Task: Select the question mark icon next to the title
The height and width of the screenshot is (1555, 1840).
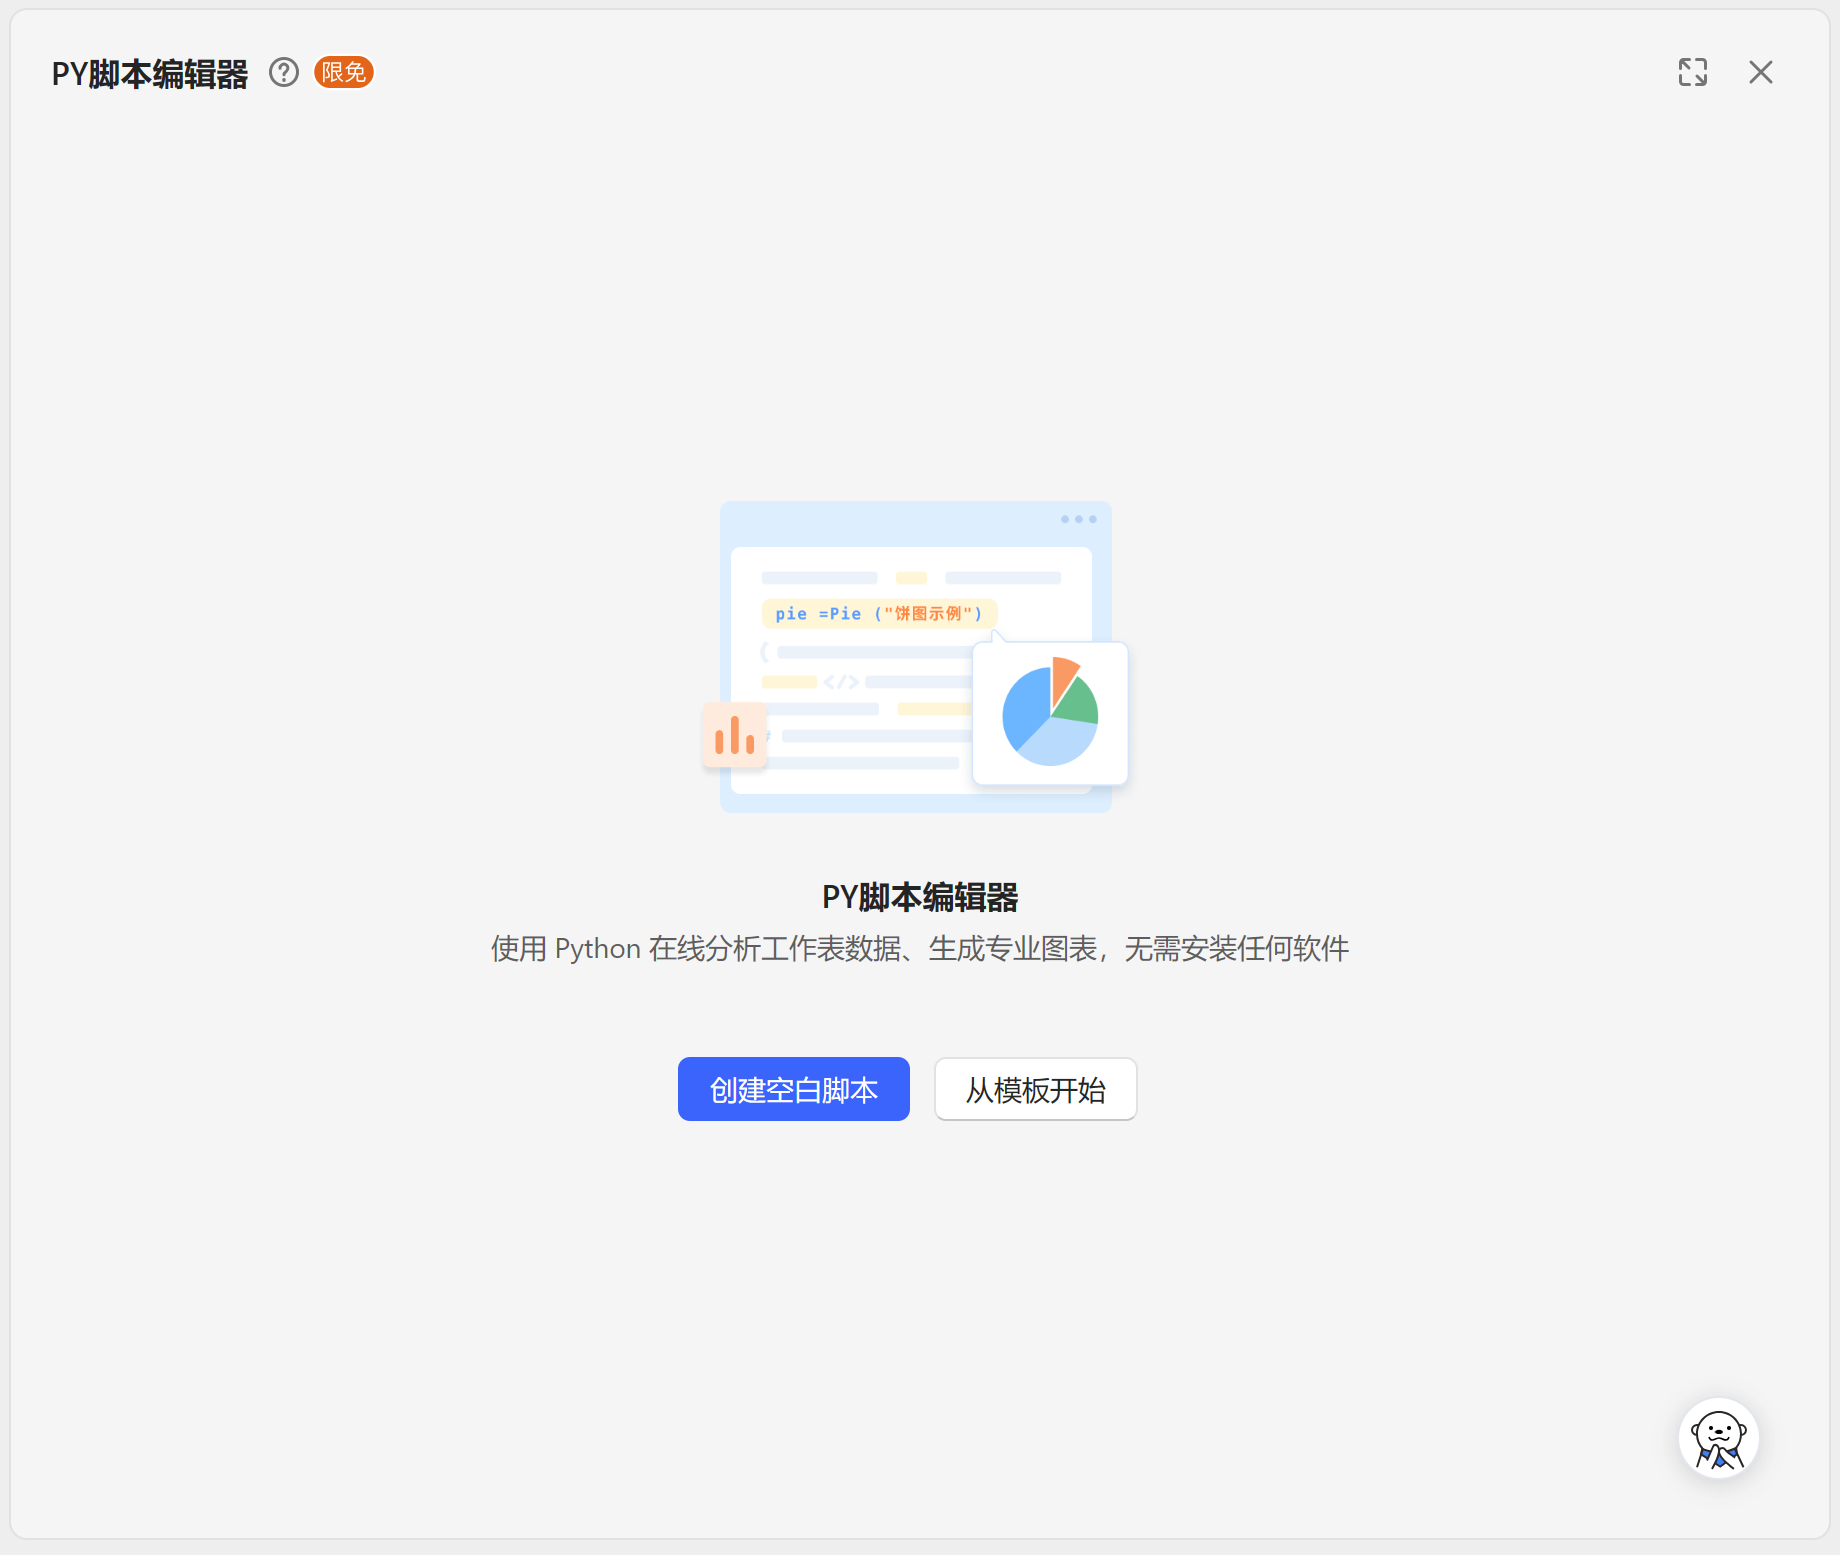Action: coord(284,72)
